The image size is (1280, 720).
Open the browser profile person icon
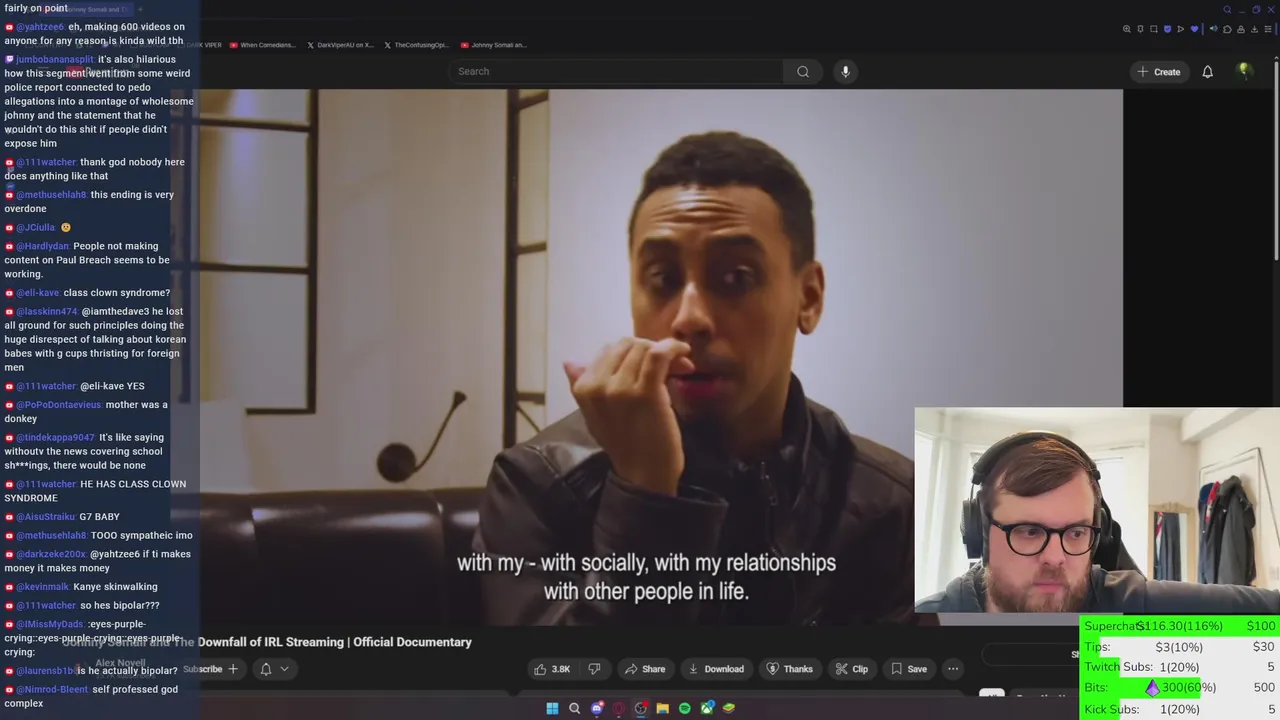[x=1241, y=29]
